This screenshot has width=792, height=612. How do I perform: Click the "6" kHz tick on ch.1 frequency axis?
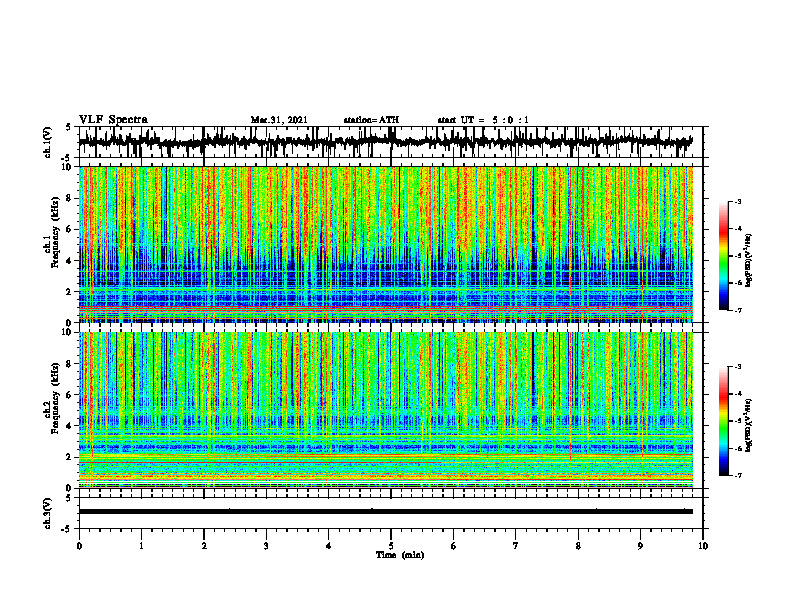click(70, 229)
